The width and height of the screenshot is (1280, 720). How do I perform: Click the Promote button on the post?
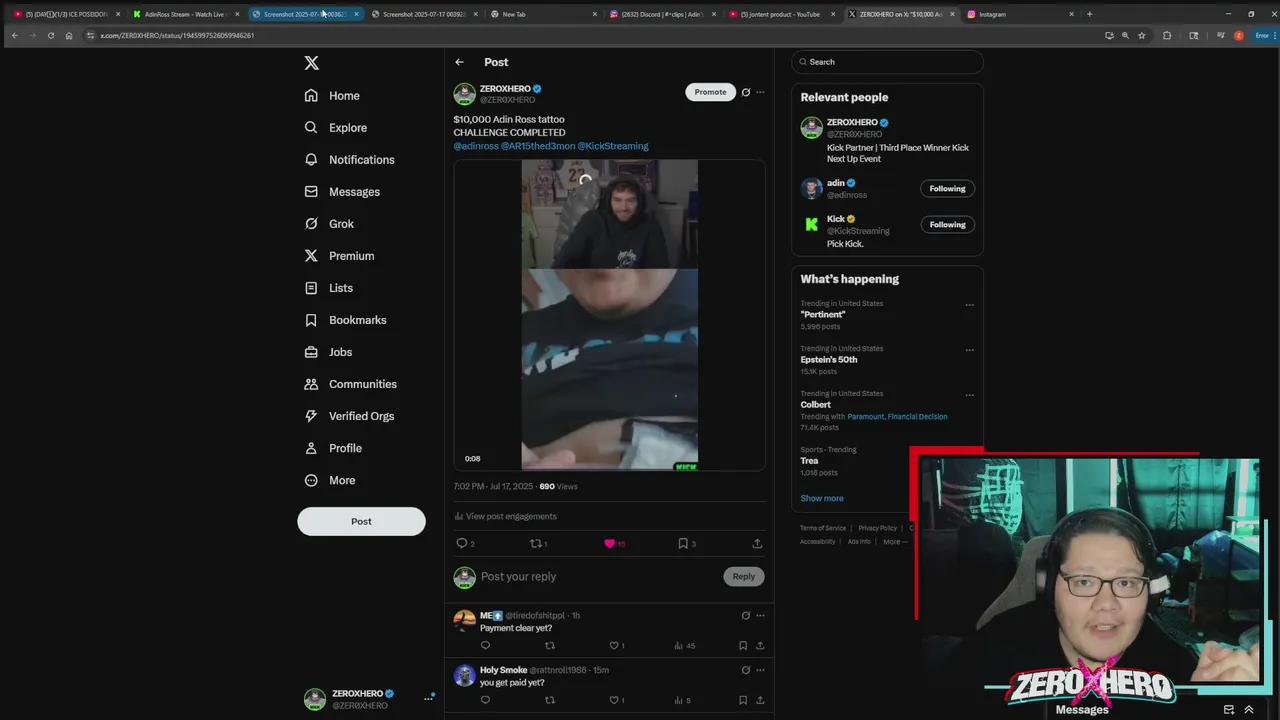click(x=710, y=92)
